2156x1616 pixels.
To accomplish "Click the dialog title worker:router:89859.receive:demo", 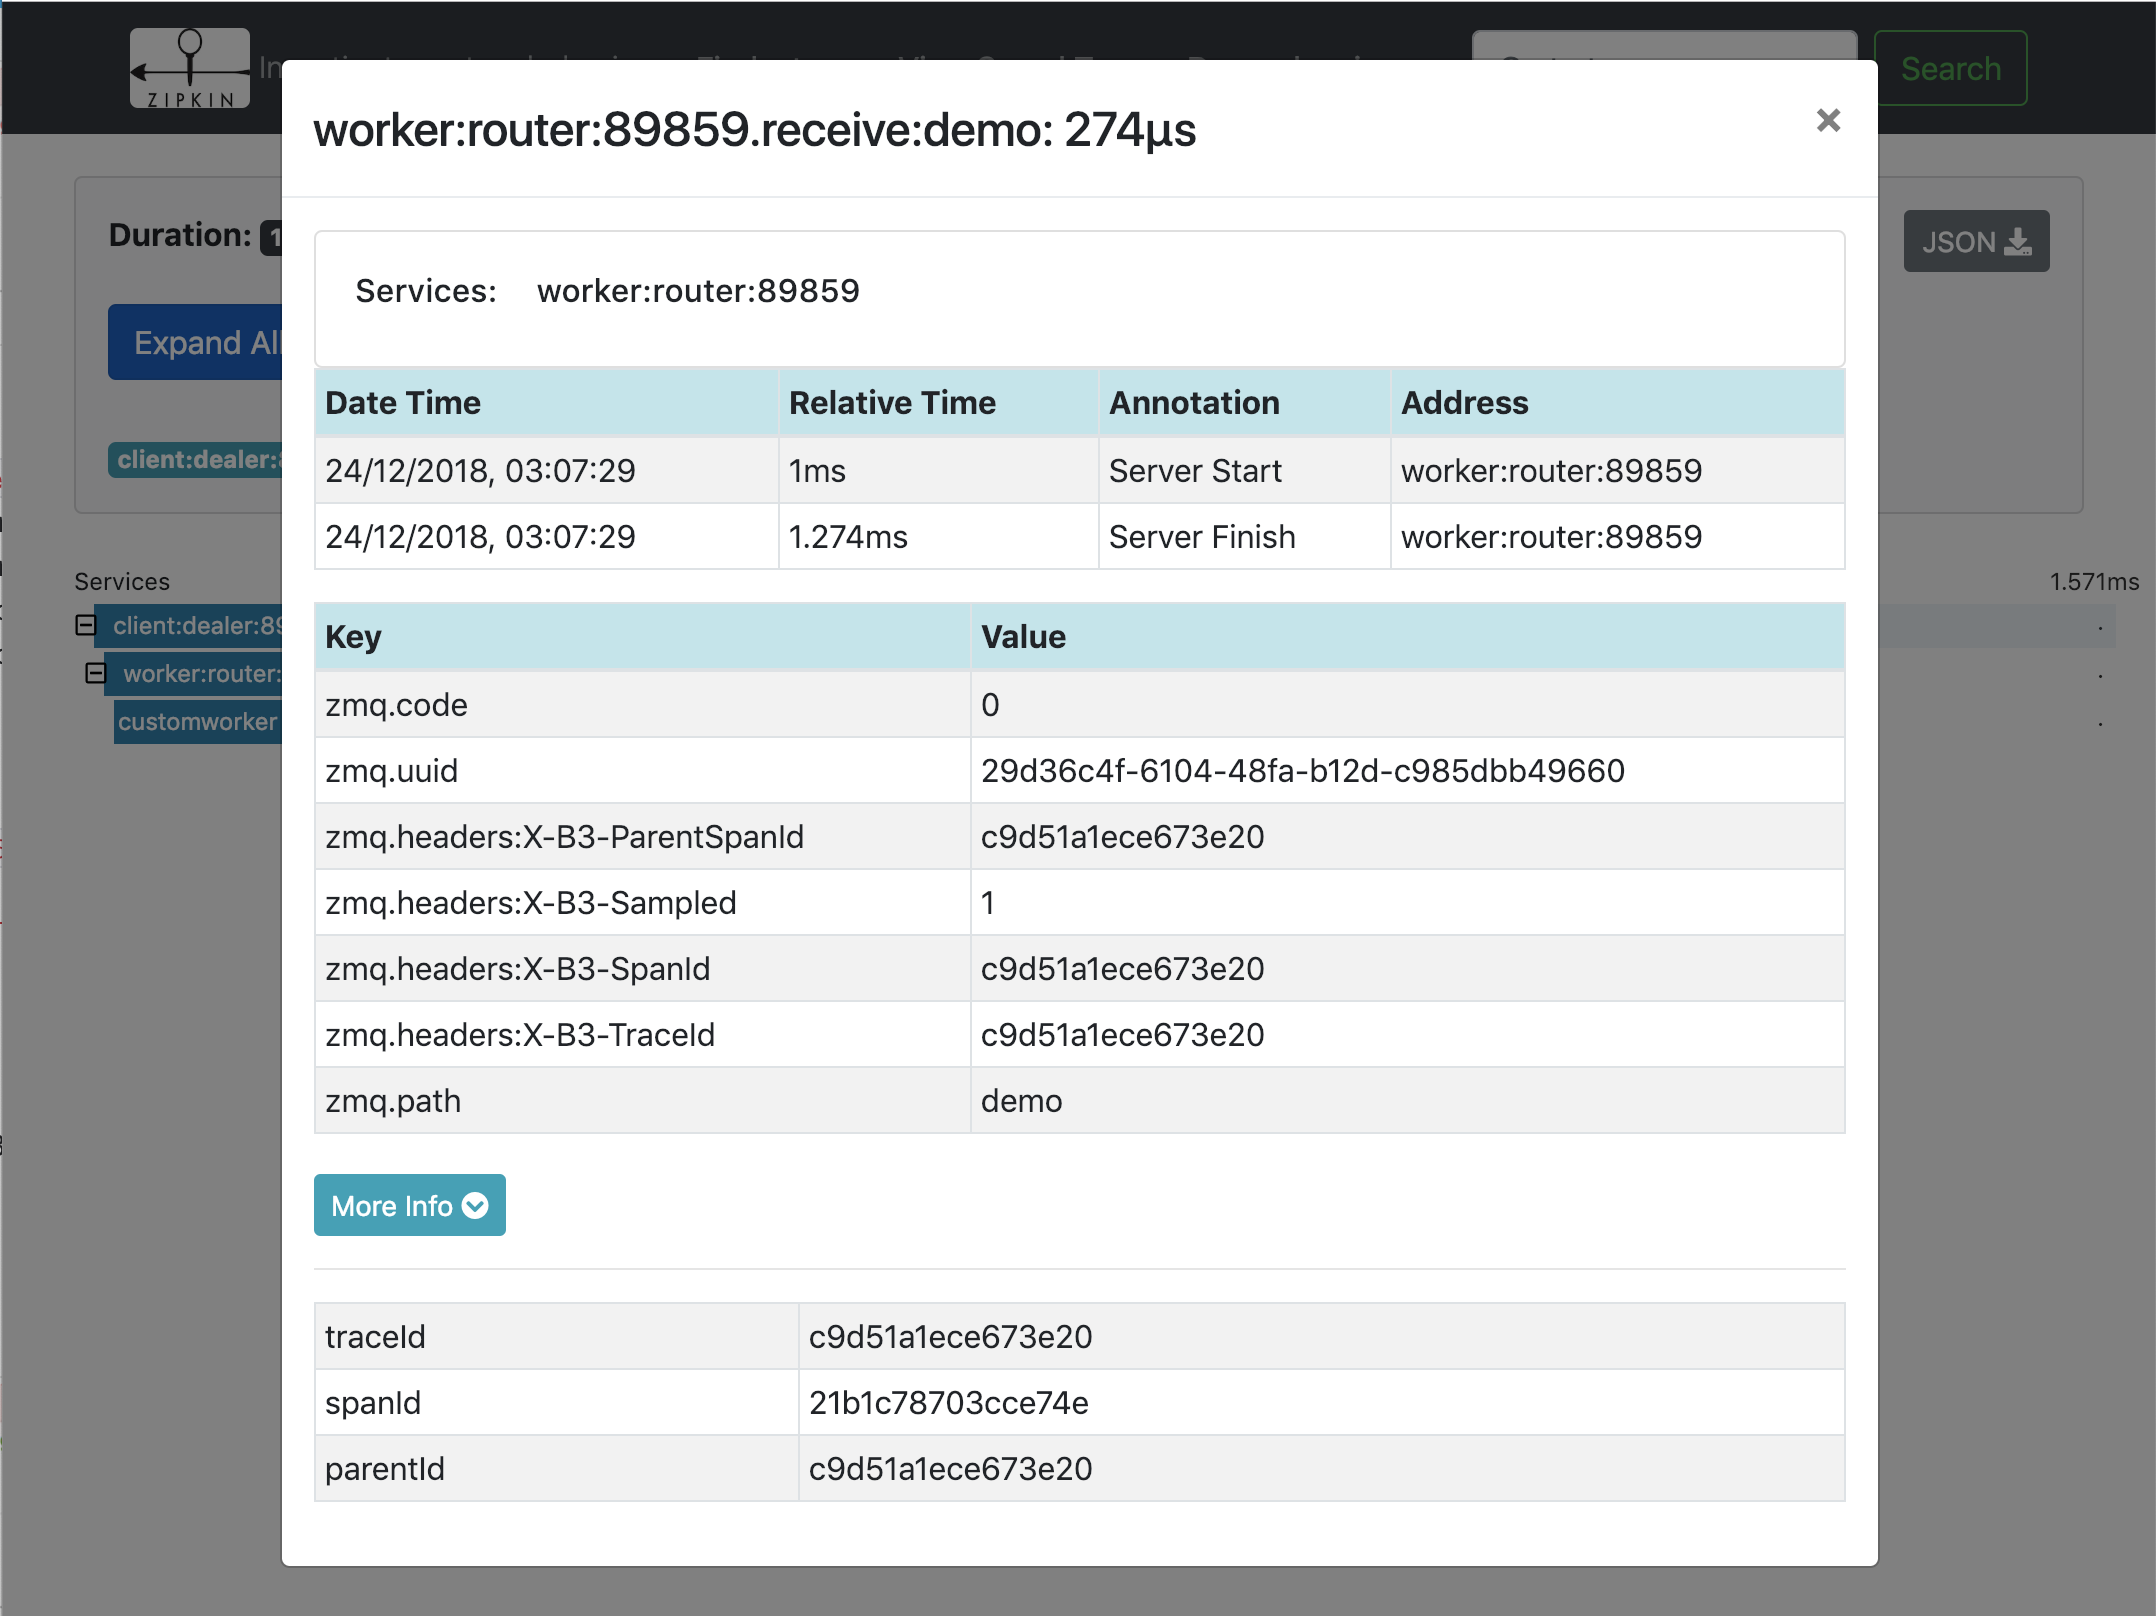I will coord(754,129).
